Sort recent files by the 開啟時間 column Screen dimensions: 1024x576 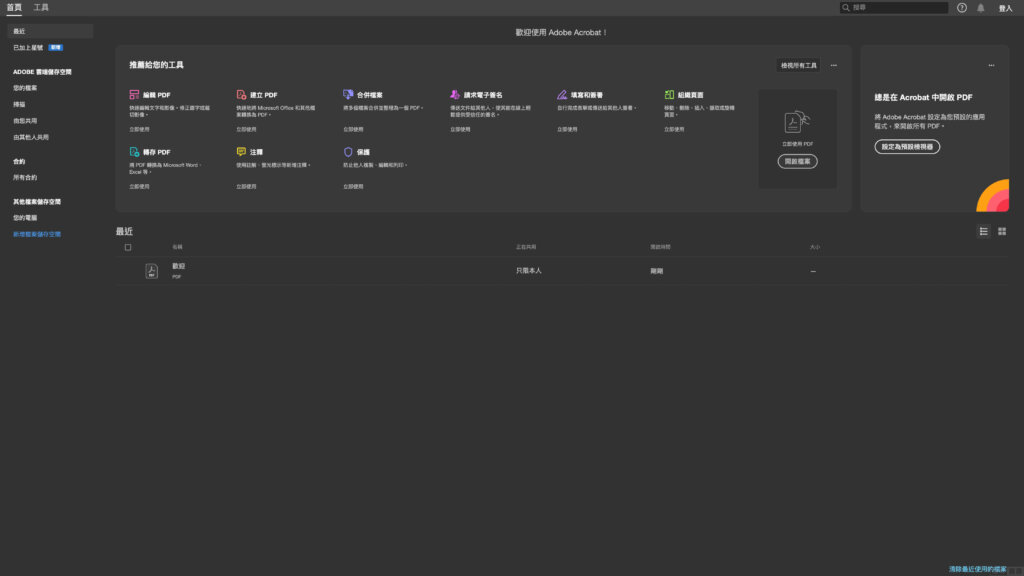tap(660, 248)
